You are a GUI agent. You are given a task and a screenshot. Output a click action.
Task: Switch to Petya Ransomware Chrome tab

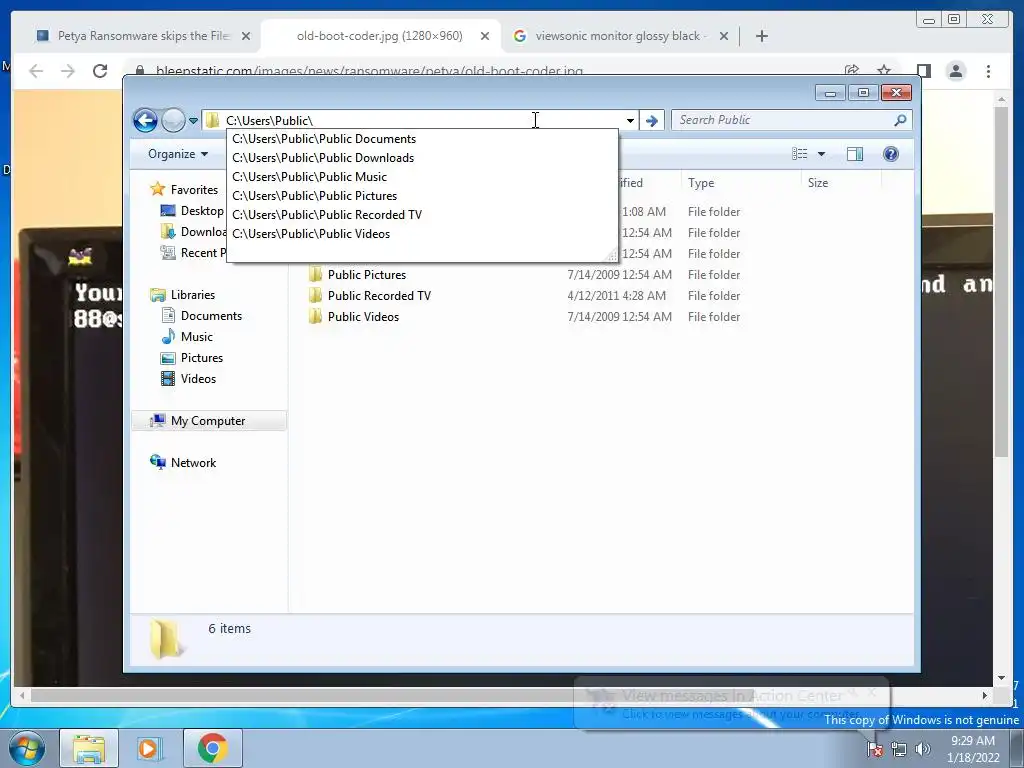142,36
